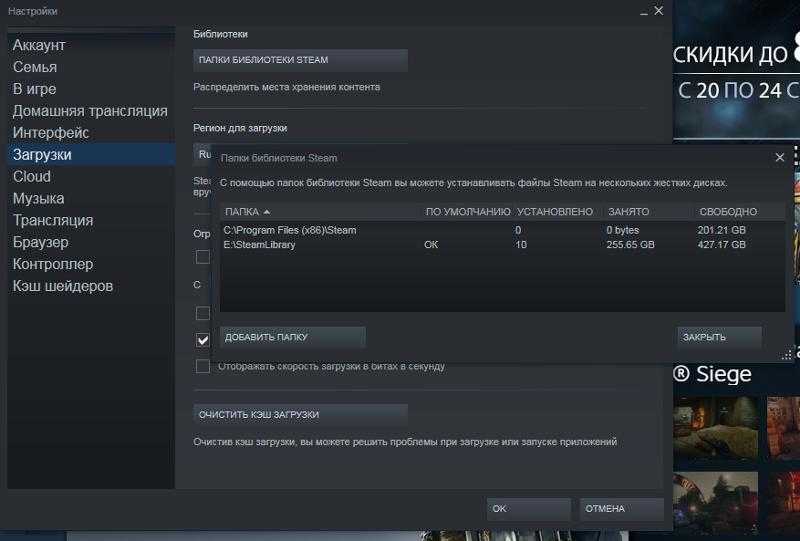Sort folders by the ПАПКА column header
The image size is (800, 541).
click(321, 212)
